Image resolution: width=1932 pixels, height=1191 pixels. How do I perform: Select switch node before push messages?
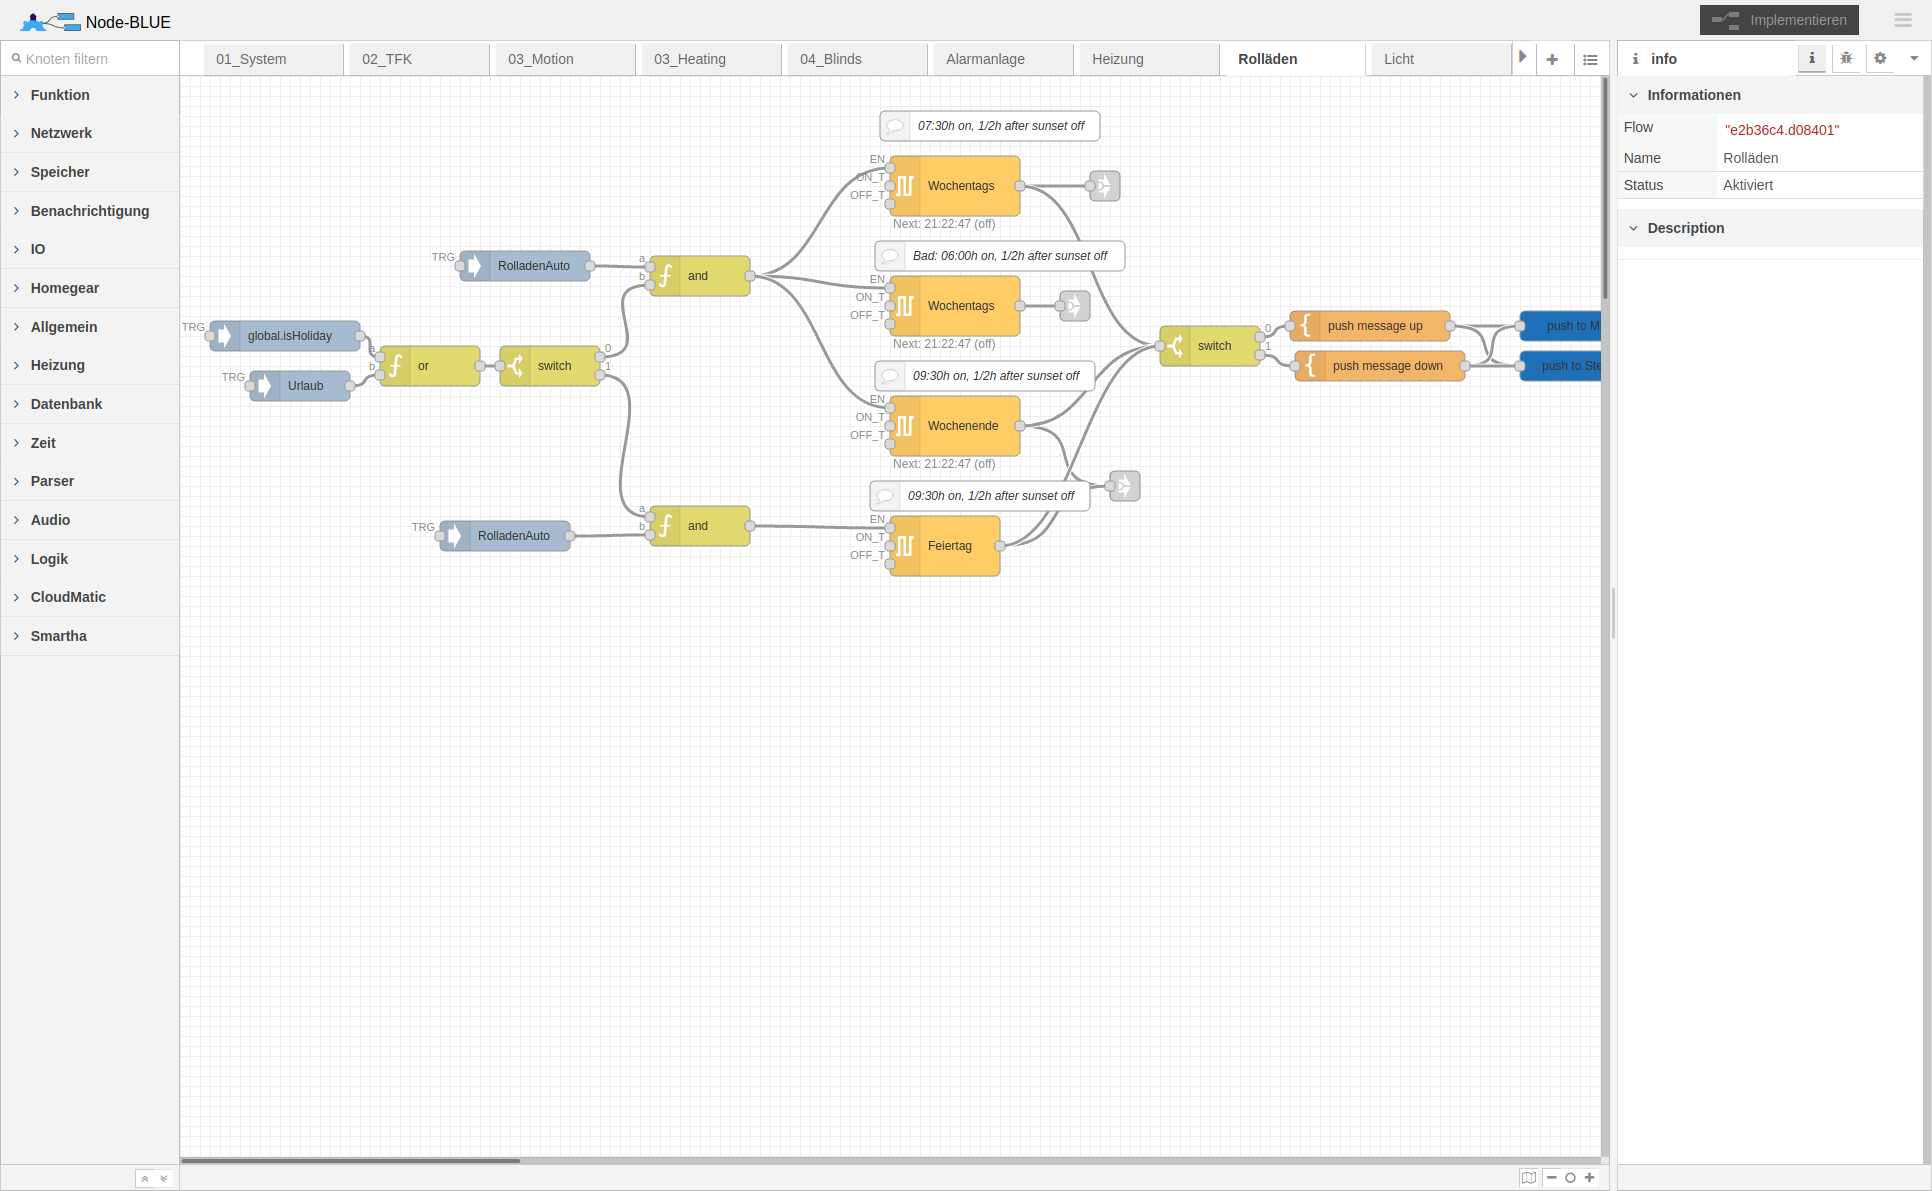[x=1210, y=346]
